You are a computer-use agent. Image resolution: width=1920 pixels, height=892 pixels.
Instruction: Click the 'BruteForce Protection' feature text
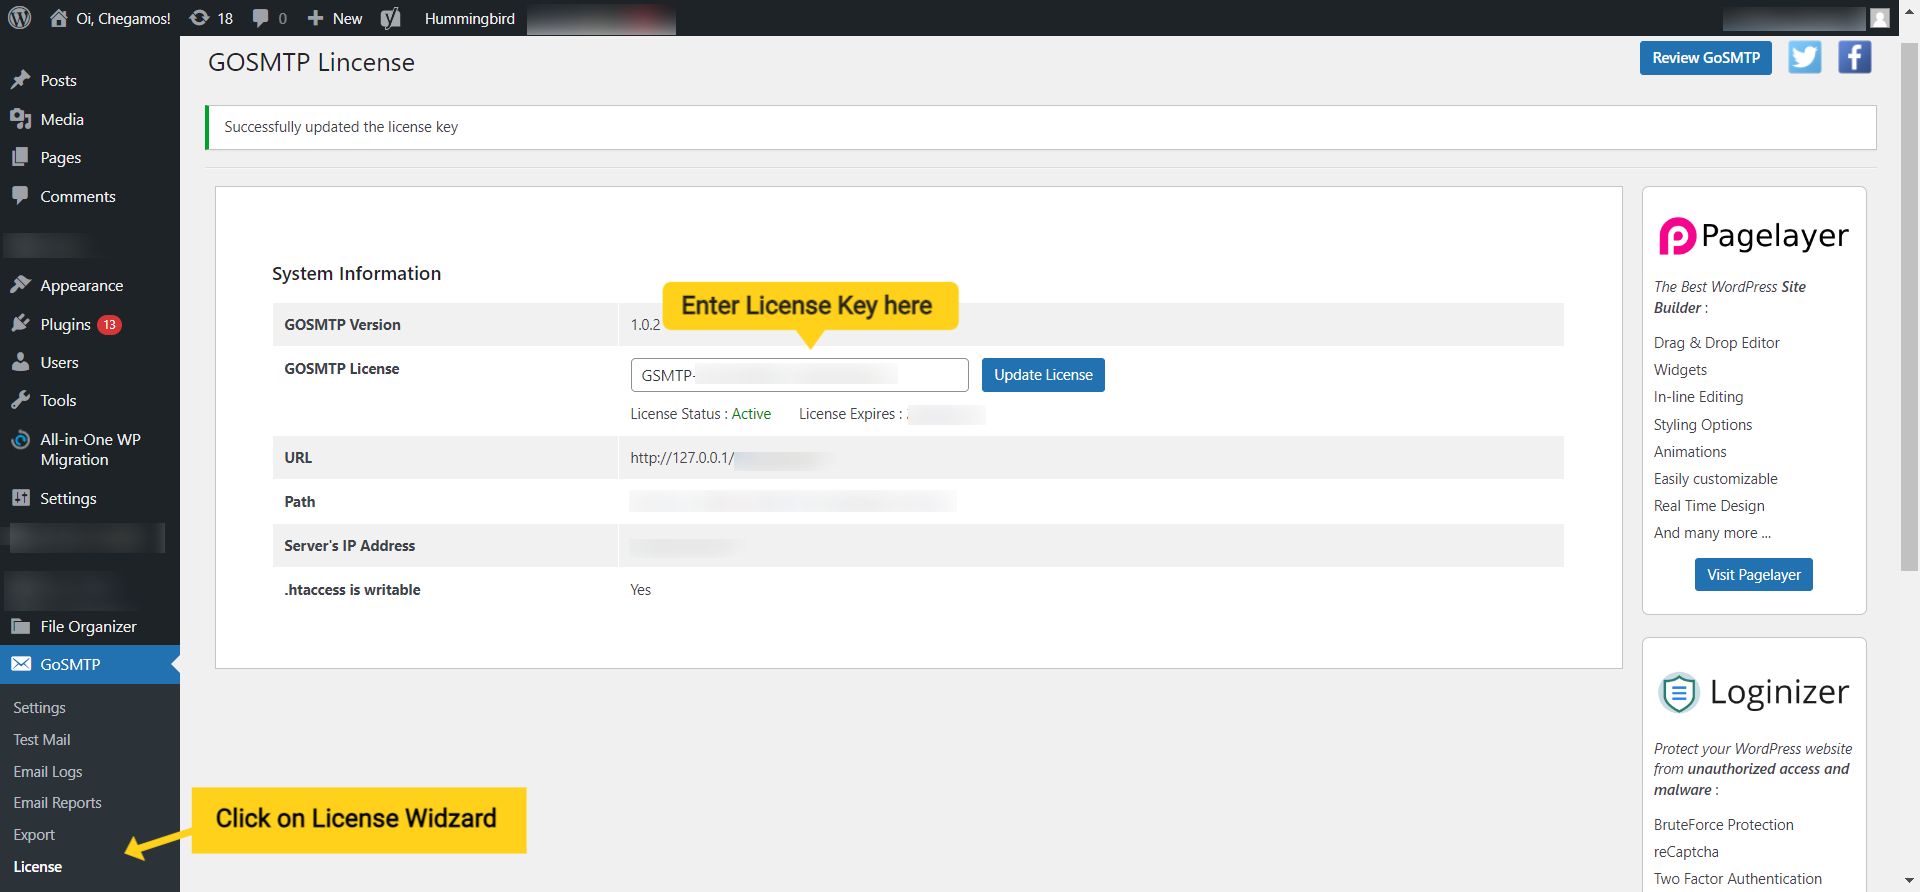(1723, 825)
